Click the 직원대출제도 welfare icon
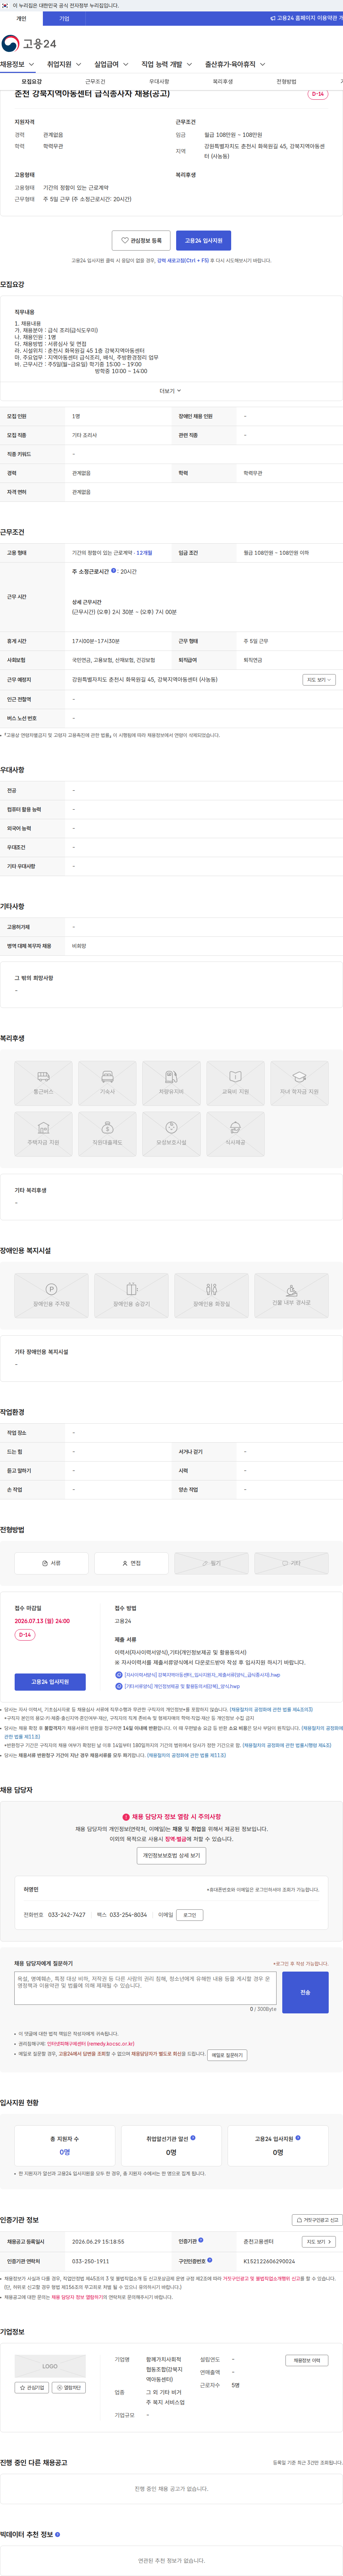 (107, 1134)
